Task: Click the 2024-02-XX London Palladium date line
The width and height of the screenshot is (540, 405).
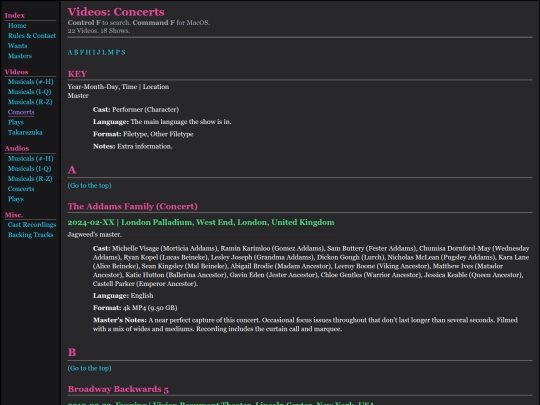Action: pos(201,222)
